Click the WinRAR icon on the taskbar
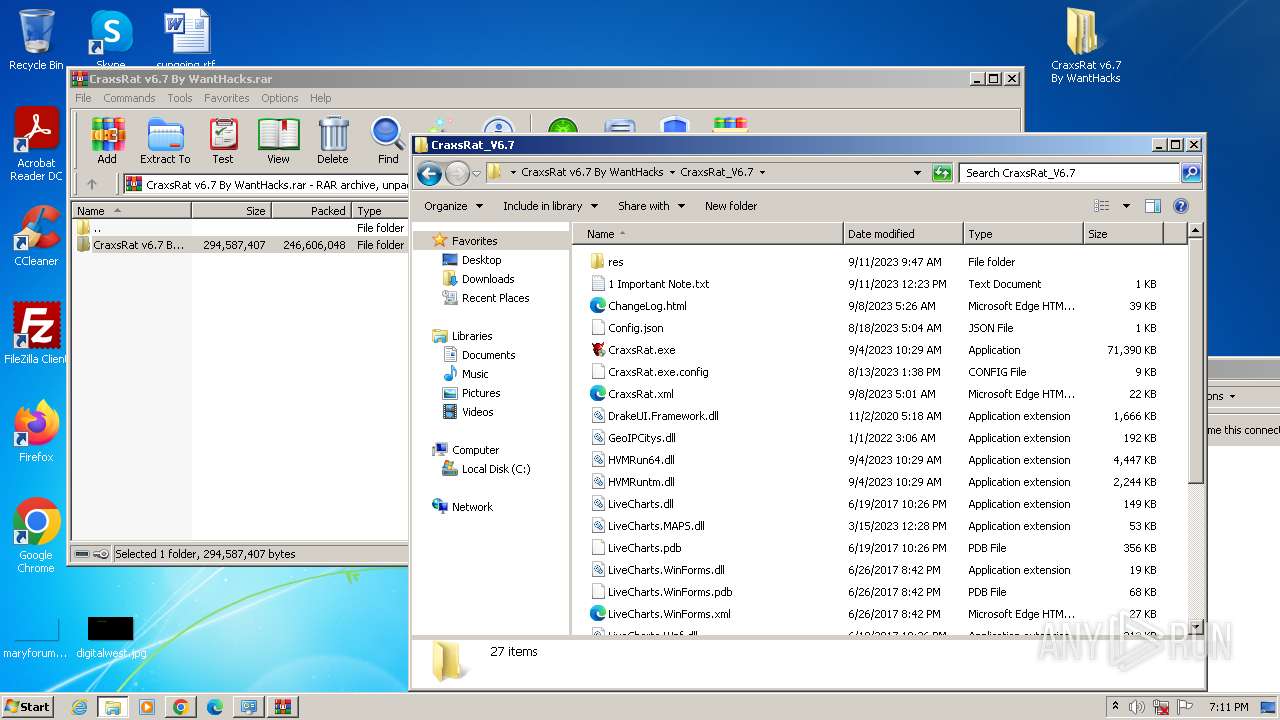Viewport: 1280px width, 720px height. point(281,707)
